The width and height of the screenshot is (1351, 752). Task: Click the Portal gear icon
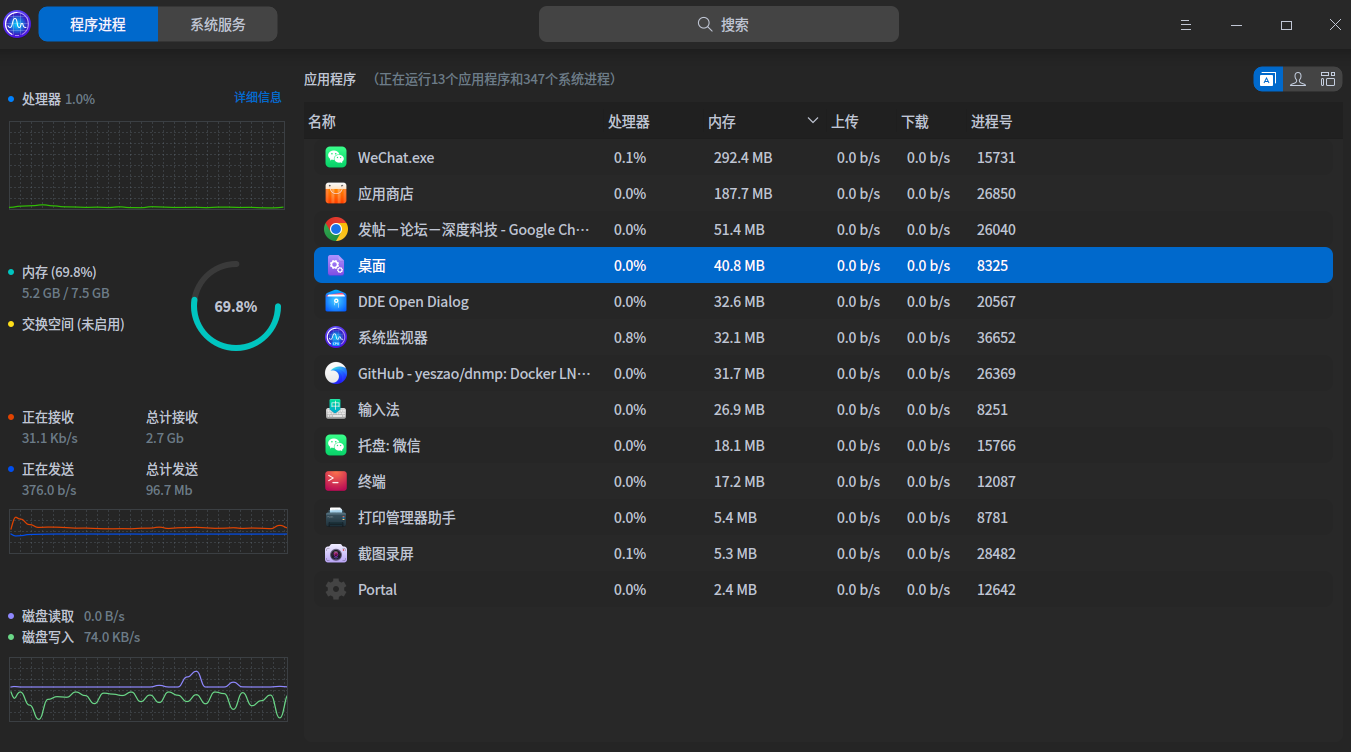(x=336, y=589)
